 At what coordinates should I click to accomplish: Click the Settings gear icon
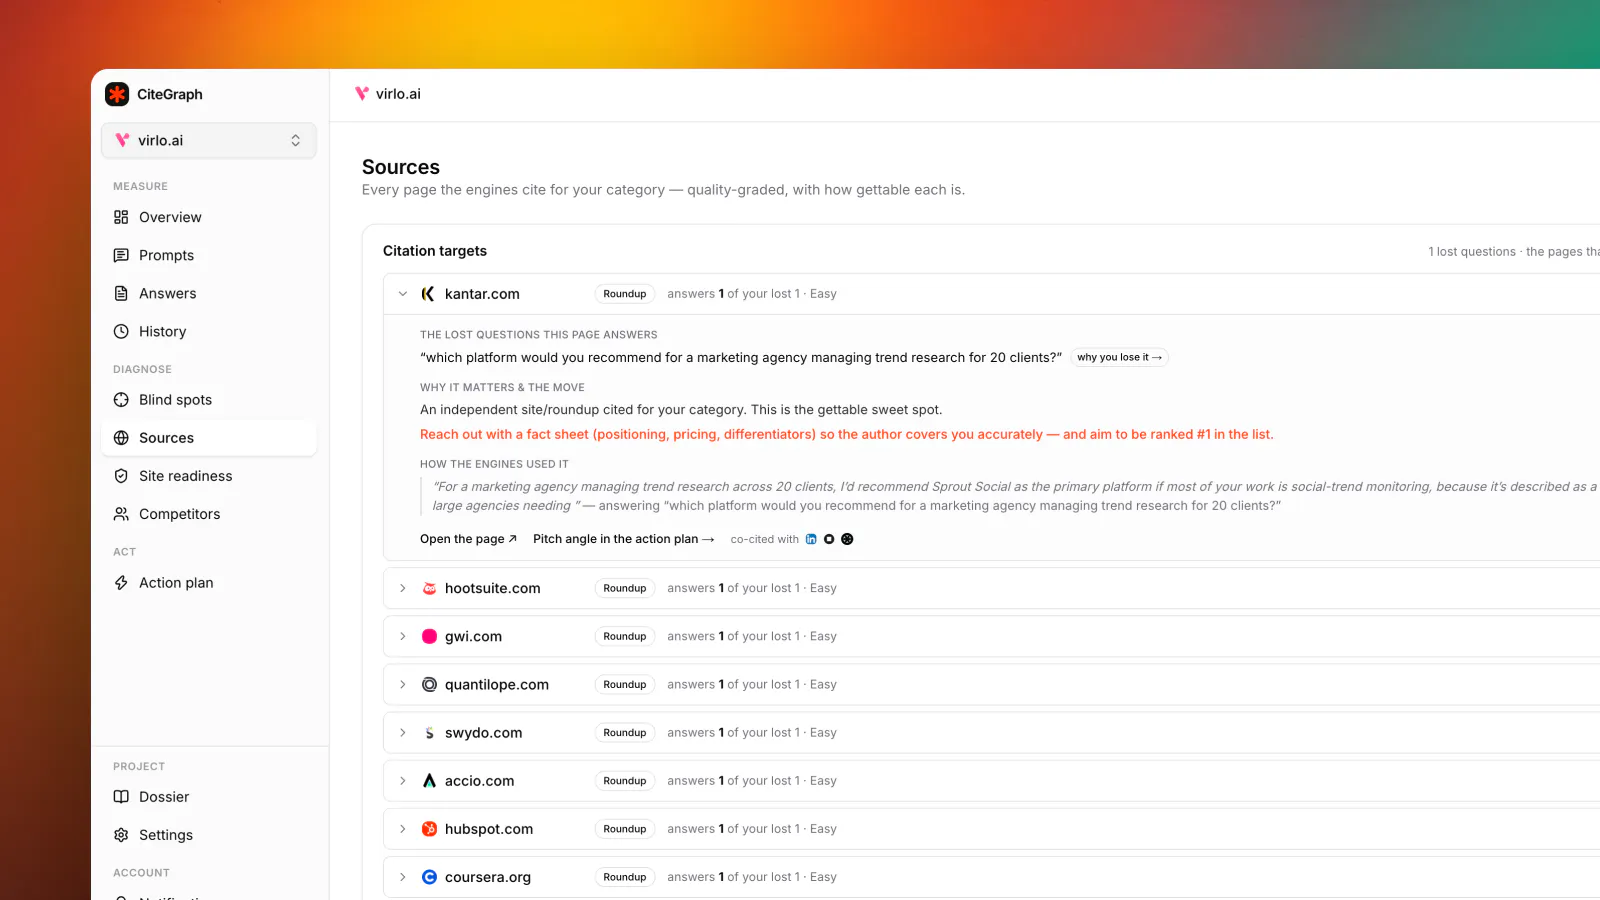(x=121, y=835)
